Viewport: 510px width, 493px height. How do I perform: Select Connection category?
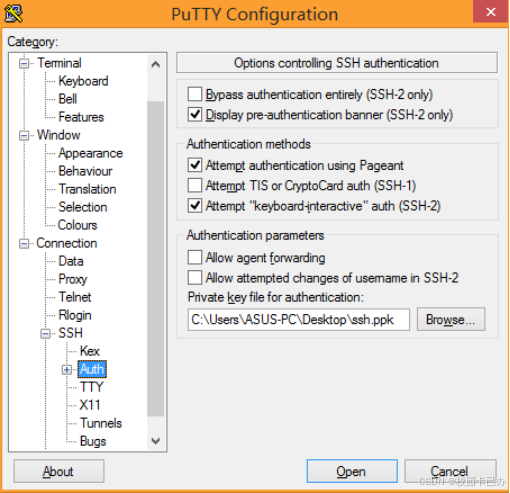click(x=67, y=243)
